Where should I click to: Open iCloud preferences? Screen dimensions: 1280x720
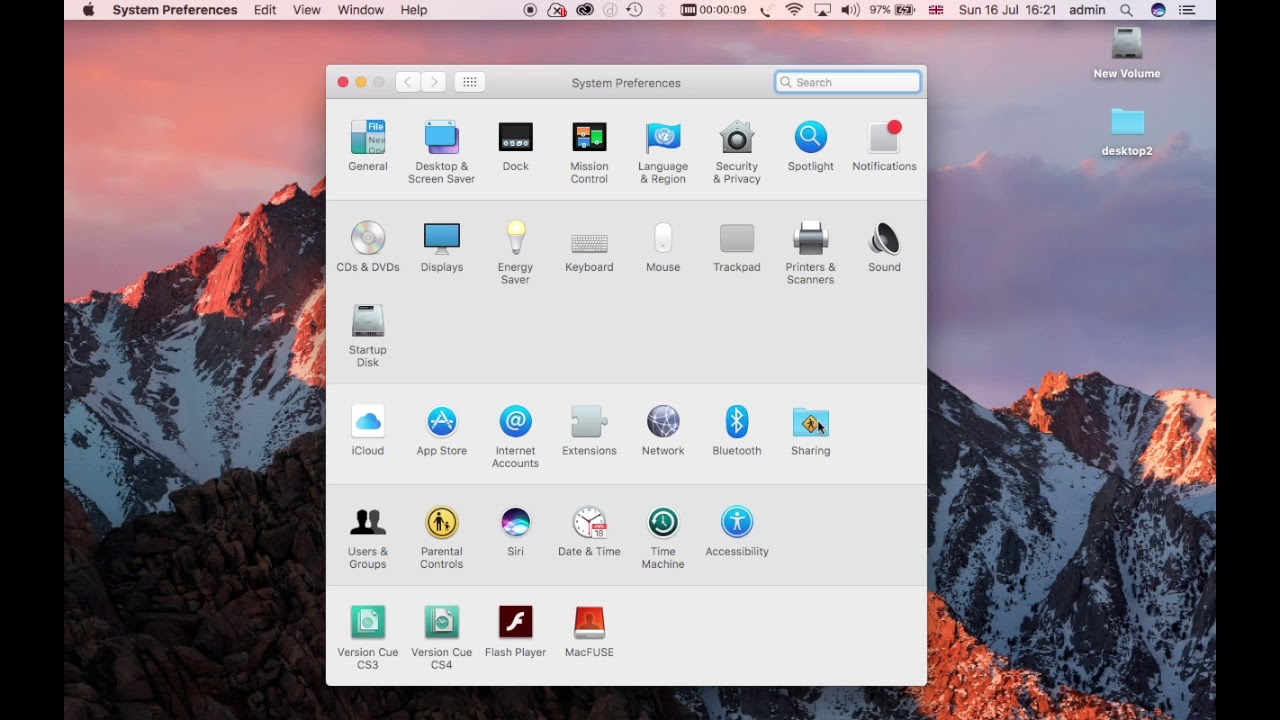368,431
